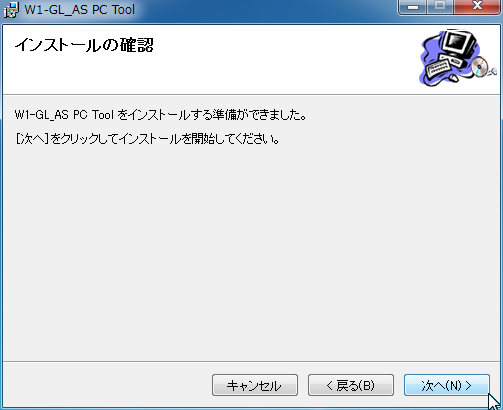Click the greyed-out maximize button
Screen dimensions: 503x410
coord(440,7)
